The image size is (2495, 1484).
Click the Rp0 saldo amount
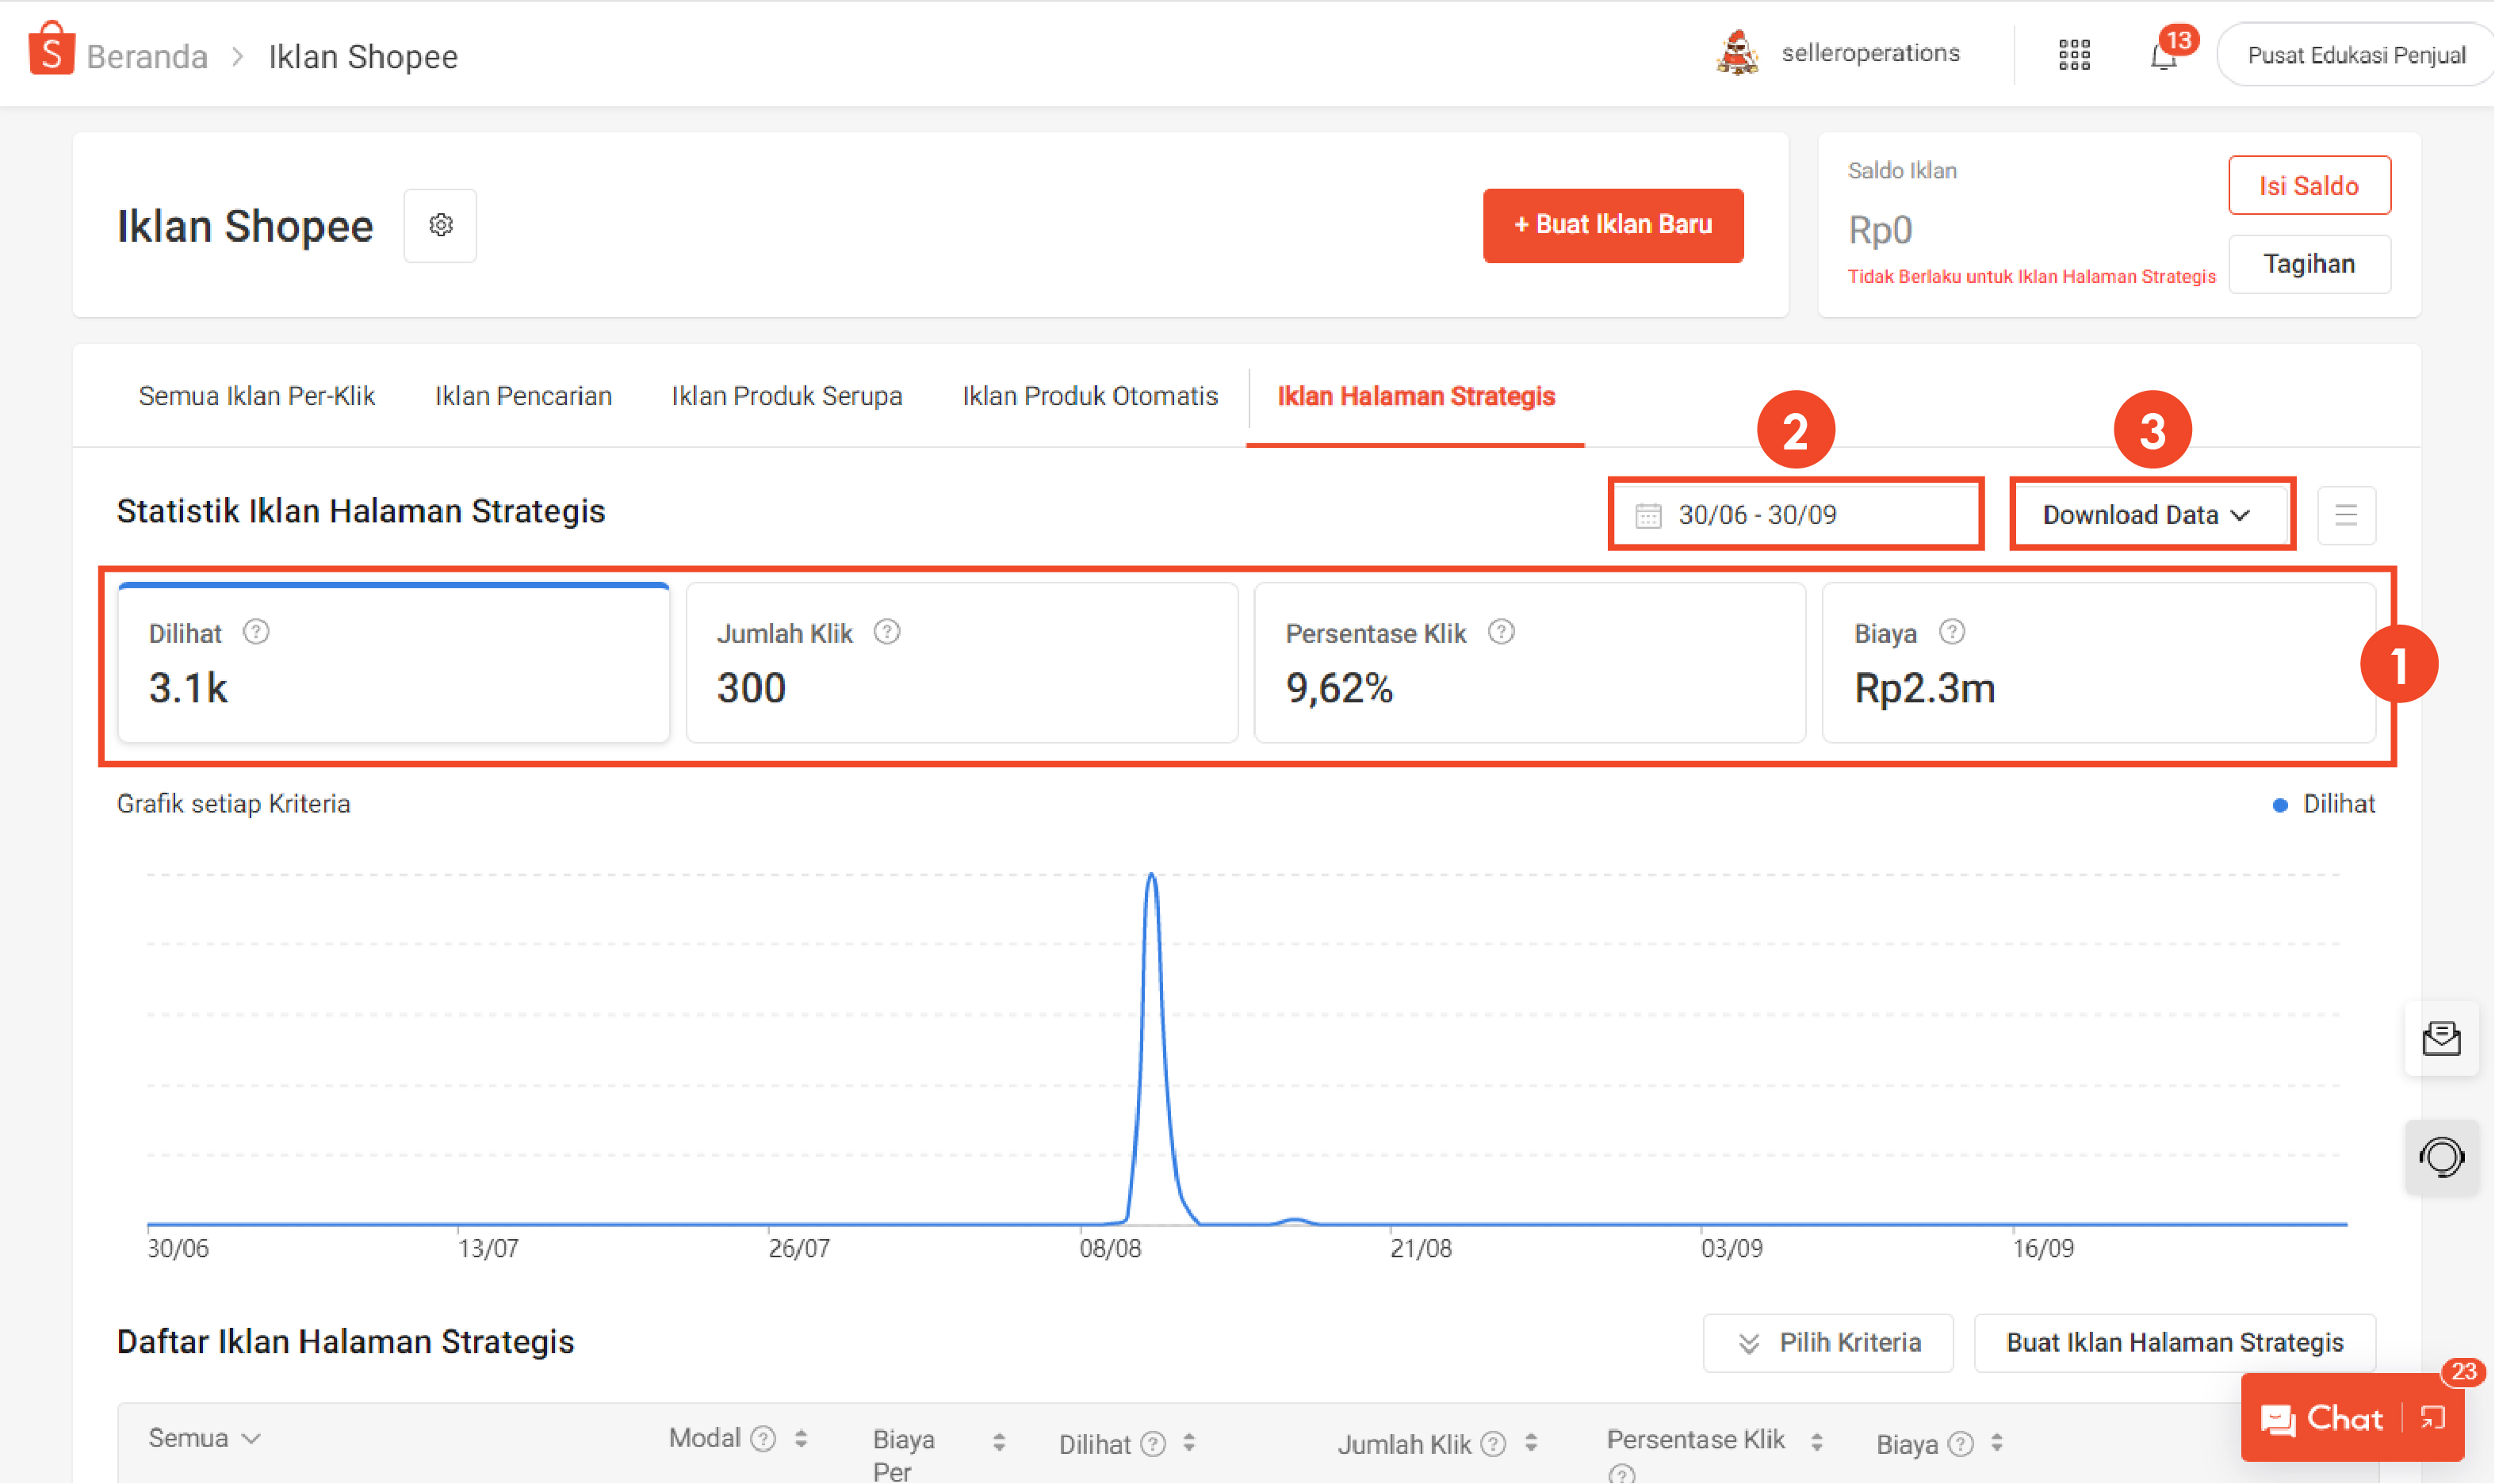tap(1880, 230)
